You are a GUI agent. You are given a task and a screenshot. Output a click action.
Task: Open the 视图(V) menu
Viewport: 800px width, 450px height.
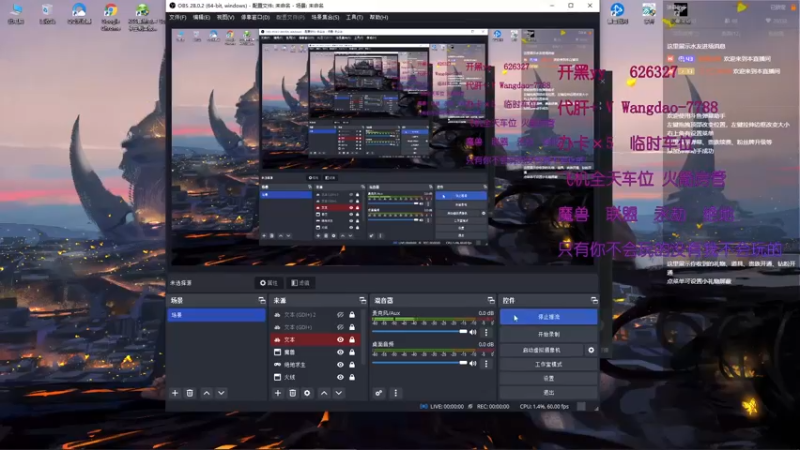coord(226,17)
